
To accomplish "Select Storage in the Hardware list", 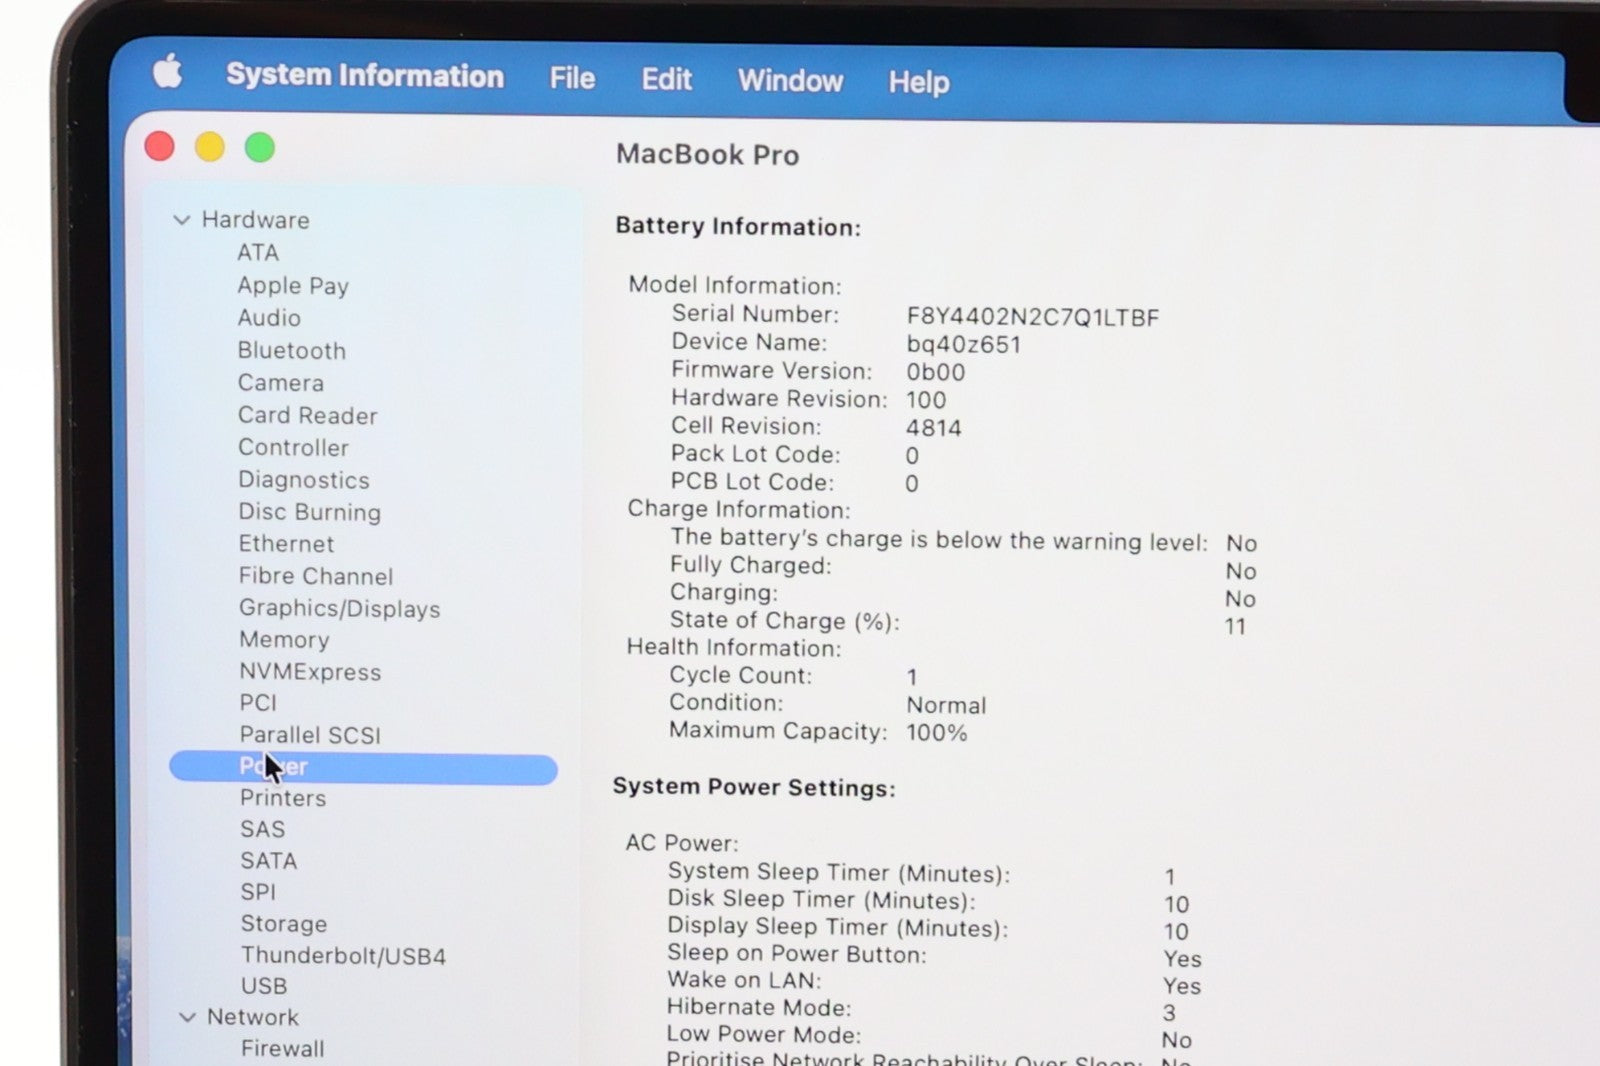I will [283, 924].
